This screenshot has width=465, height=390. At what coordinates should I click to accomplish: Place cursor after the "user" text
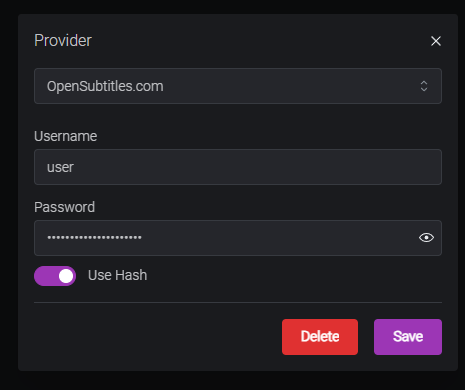(x=75, y=167)
